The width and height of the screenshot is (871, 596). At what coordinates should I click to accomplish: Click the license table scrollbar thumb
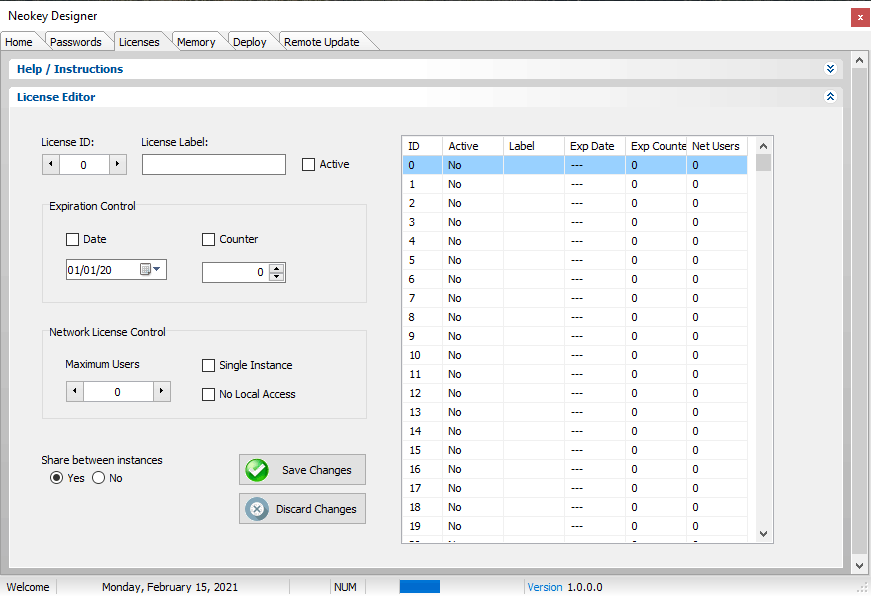coord(763,163)
